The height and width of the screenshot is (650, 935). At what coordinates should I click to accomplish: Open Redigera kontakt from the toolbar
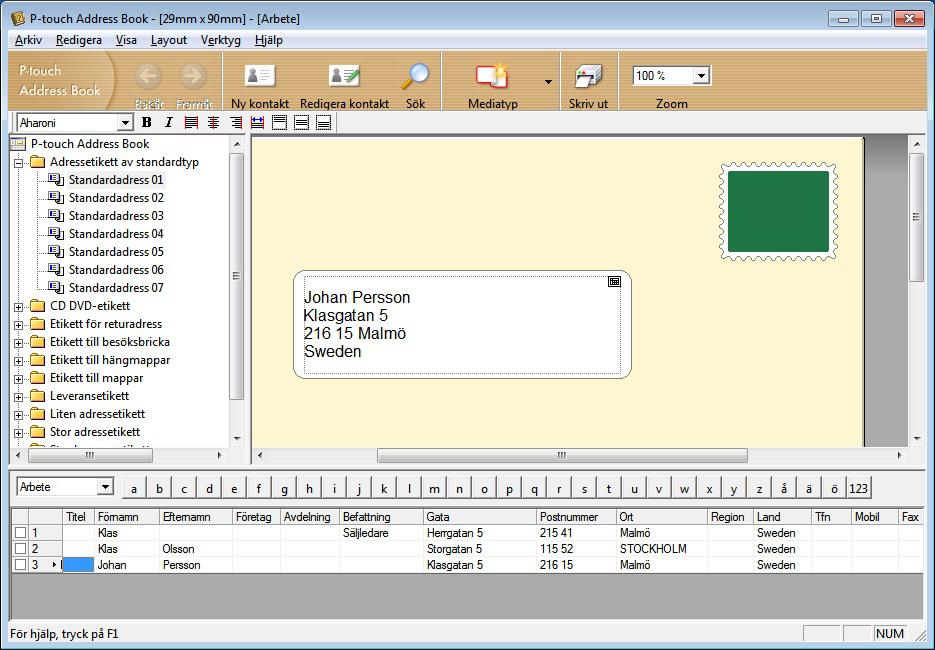point(344,76)
